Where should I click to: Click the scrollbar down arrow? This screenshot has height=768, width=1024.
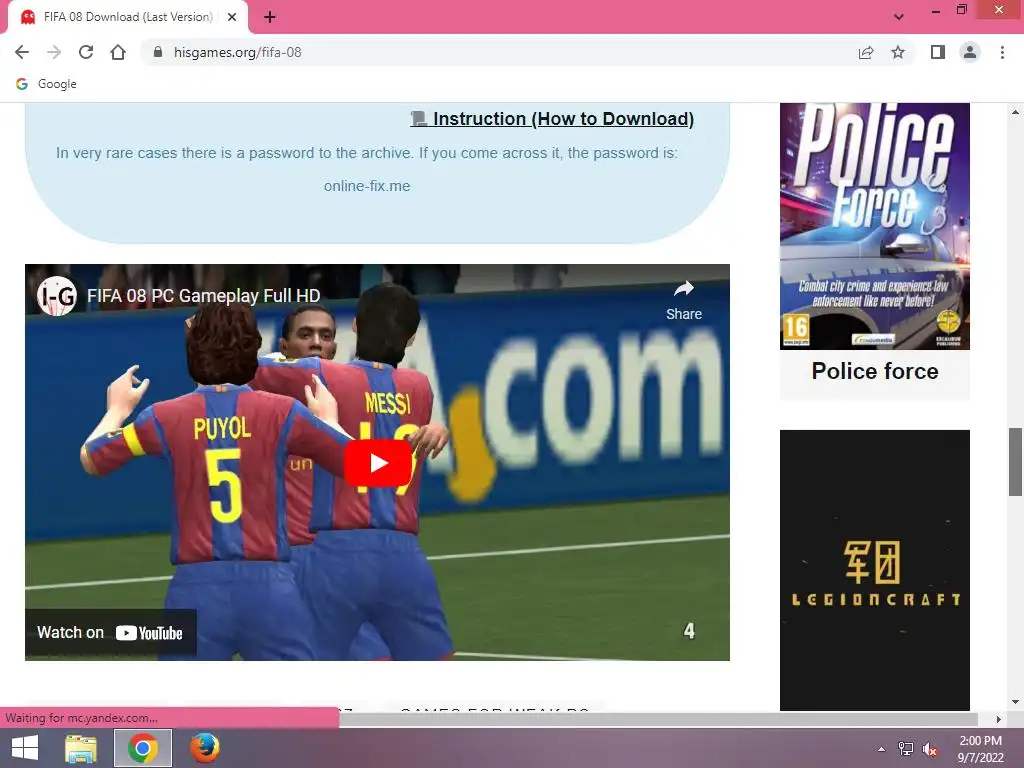click(1015, 702)
